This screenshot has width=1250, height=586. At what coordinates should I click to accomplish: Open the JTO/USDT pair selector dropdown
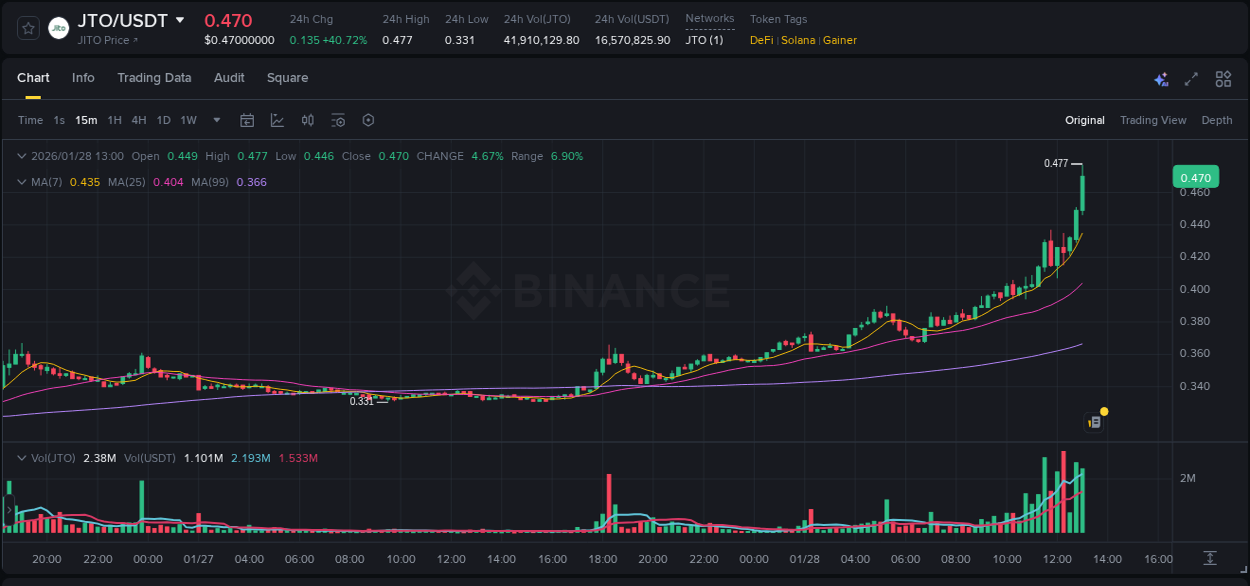[x=178, y=18]
